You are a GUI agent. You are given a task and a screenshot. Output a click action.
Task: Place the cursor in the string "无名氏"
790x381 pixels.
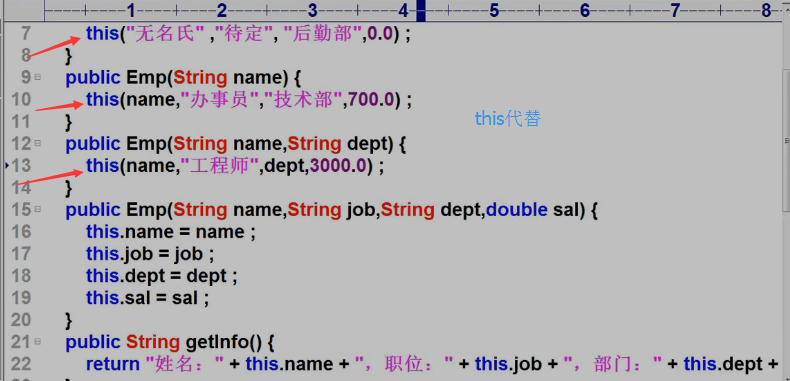[165, 34]
